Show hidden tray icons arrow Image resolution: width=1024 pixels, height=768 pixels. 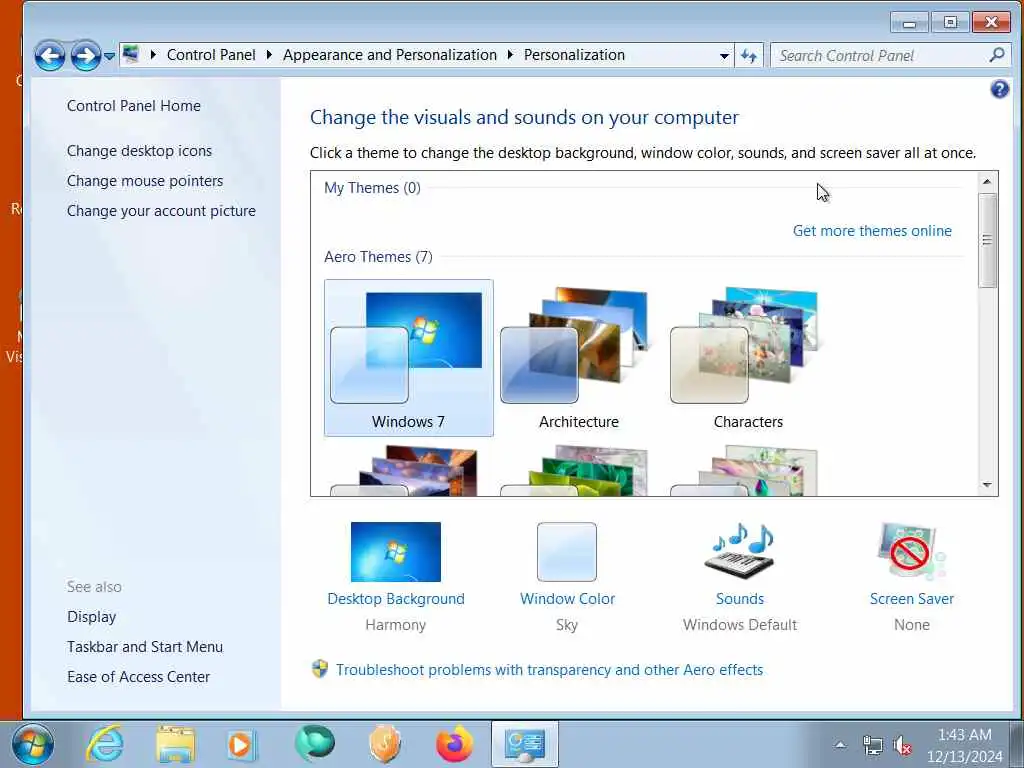[x=840, y=744]
